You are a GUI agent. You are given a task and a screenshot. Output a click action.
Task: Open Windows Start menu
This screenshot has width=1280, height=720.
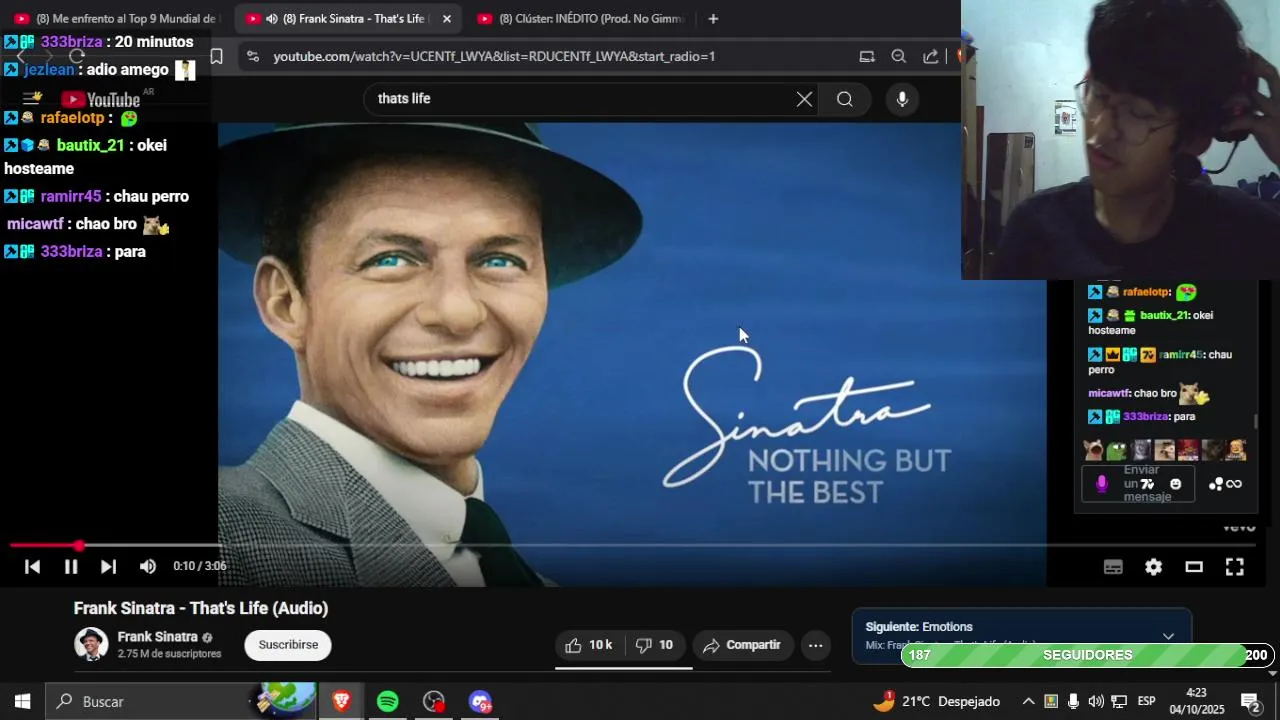[x=22, y=702]
